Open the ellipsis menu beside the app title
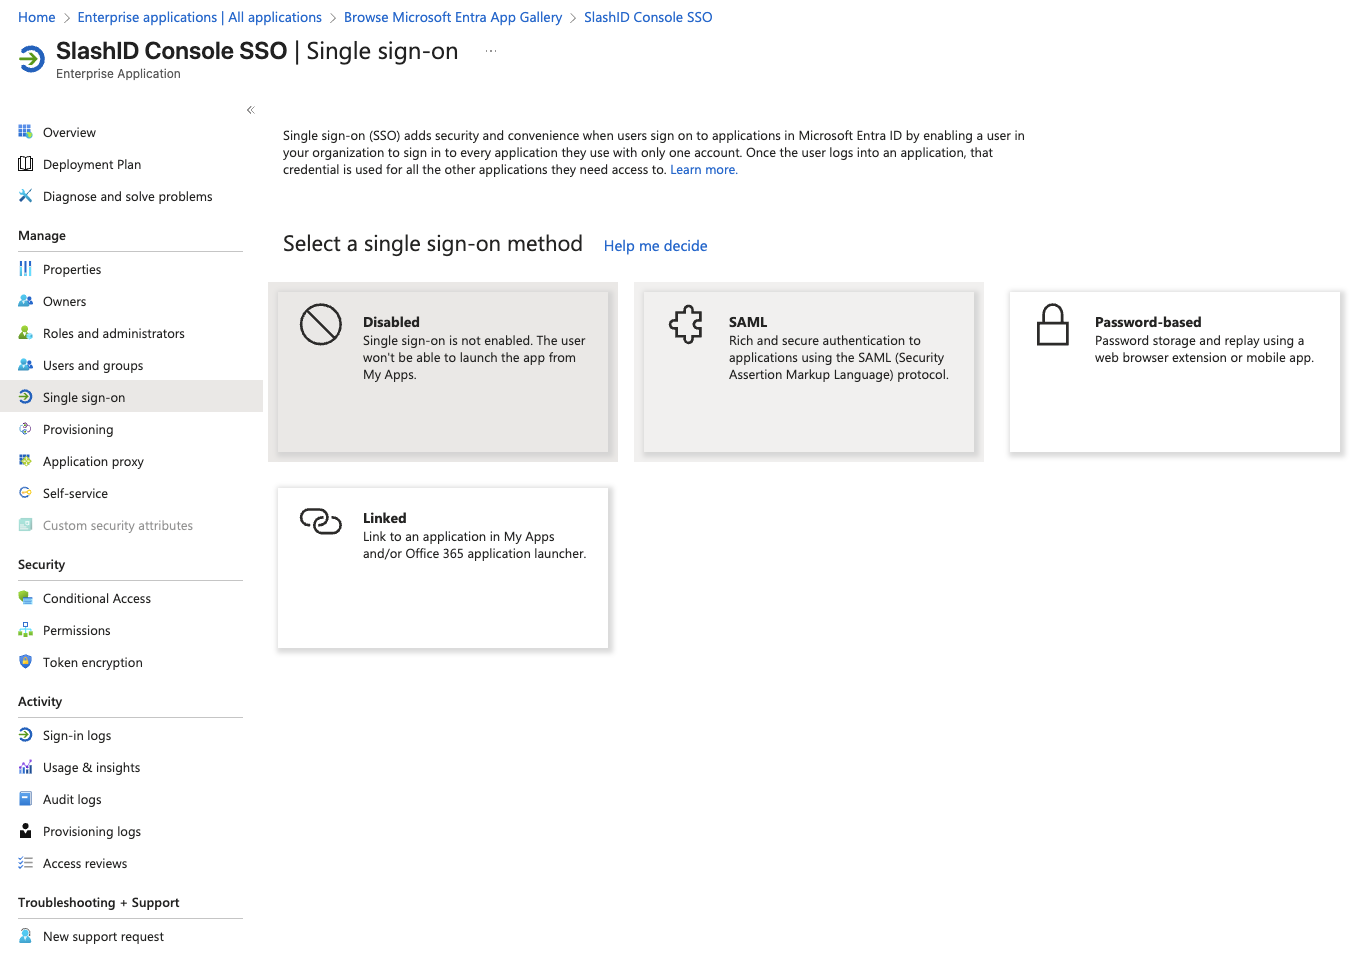Viewport: 1362px width, 955px height. (490, 50)
